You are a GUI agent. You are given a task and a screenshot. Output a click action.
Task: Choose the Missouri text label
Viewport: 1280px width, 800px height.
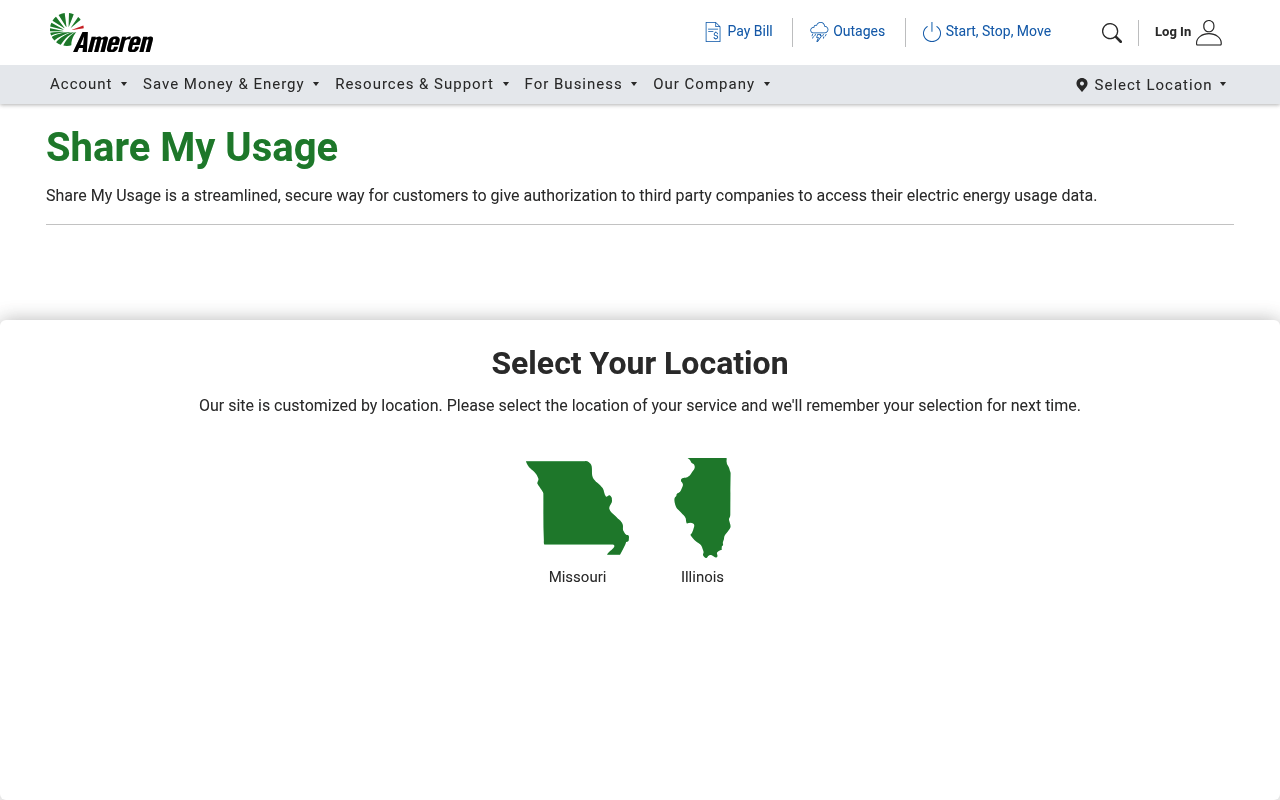[577, 577]
